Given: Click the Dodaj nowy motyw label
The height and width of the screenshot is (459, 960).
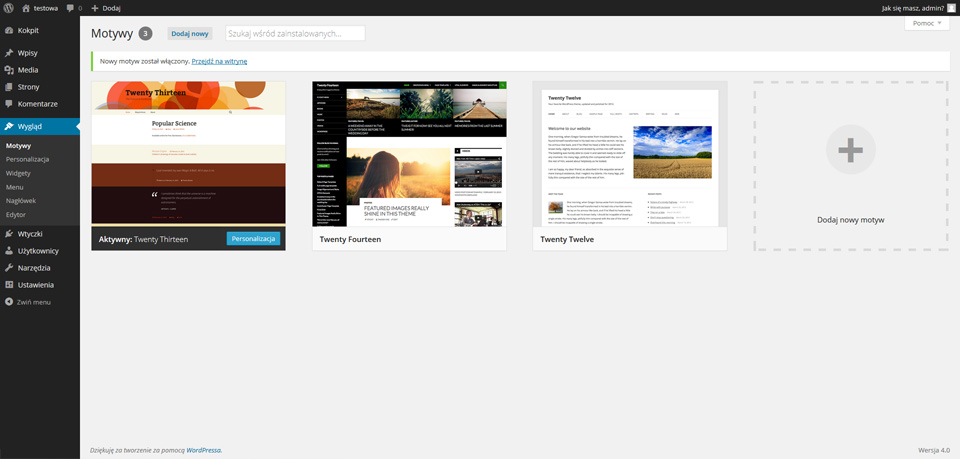Looking at the screenshot, I should (850, 220).
